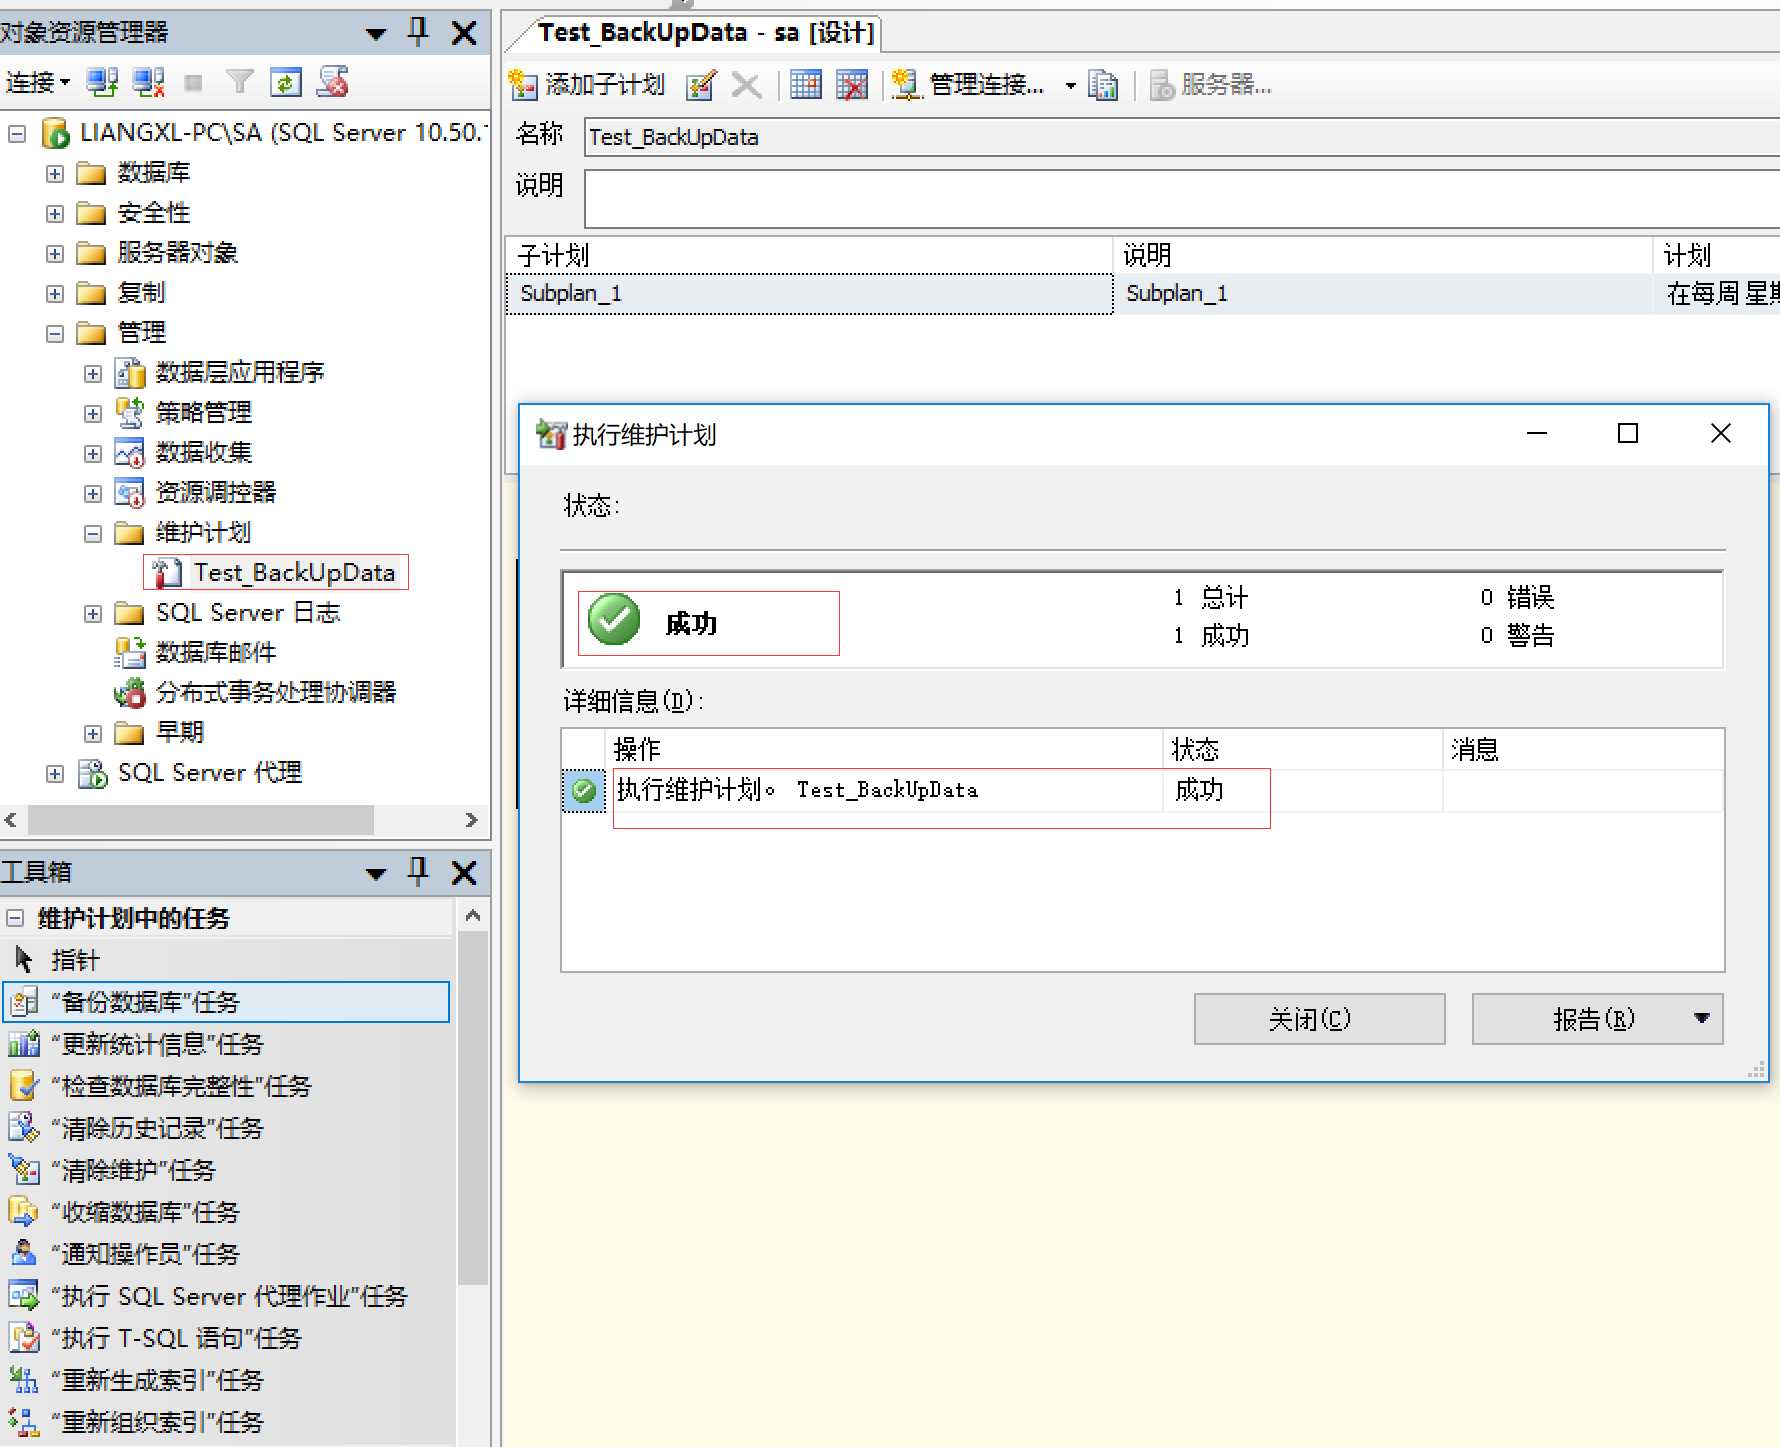1780x1447 pixels.
Task: Select the 执行维护计划 Test_BackUpData detail row
Action: pyautogui.click(x=1142, y=790)
